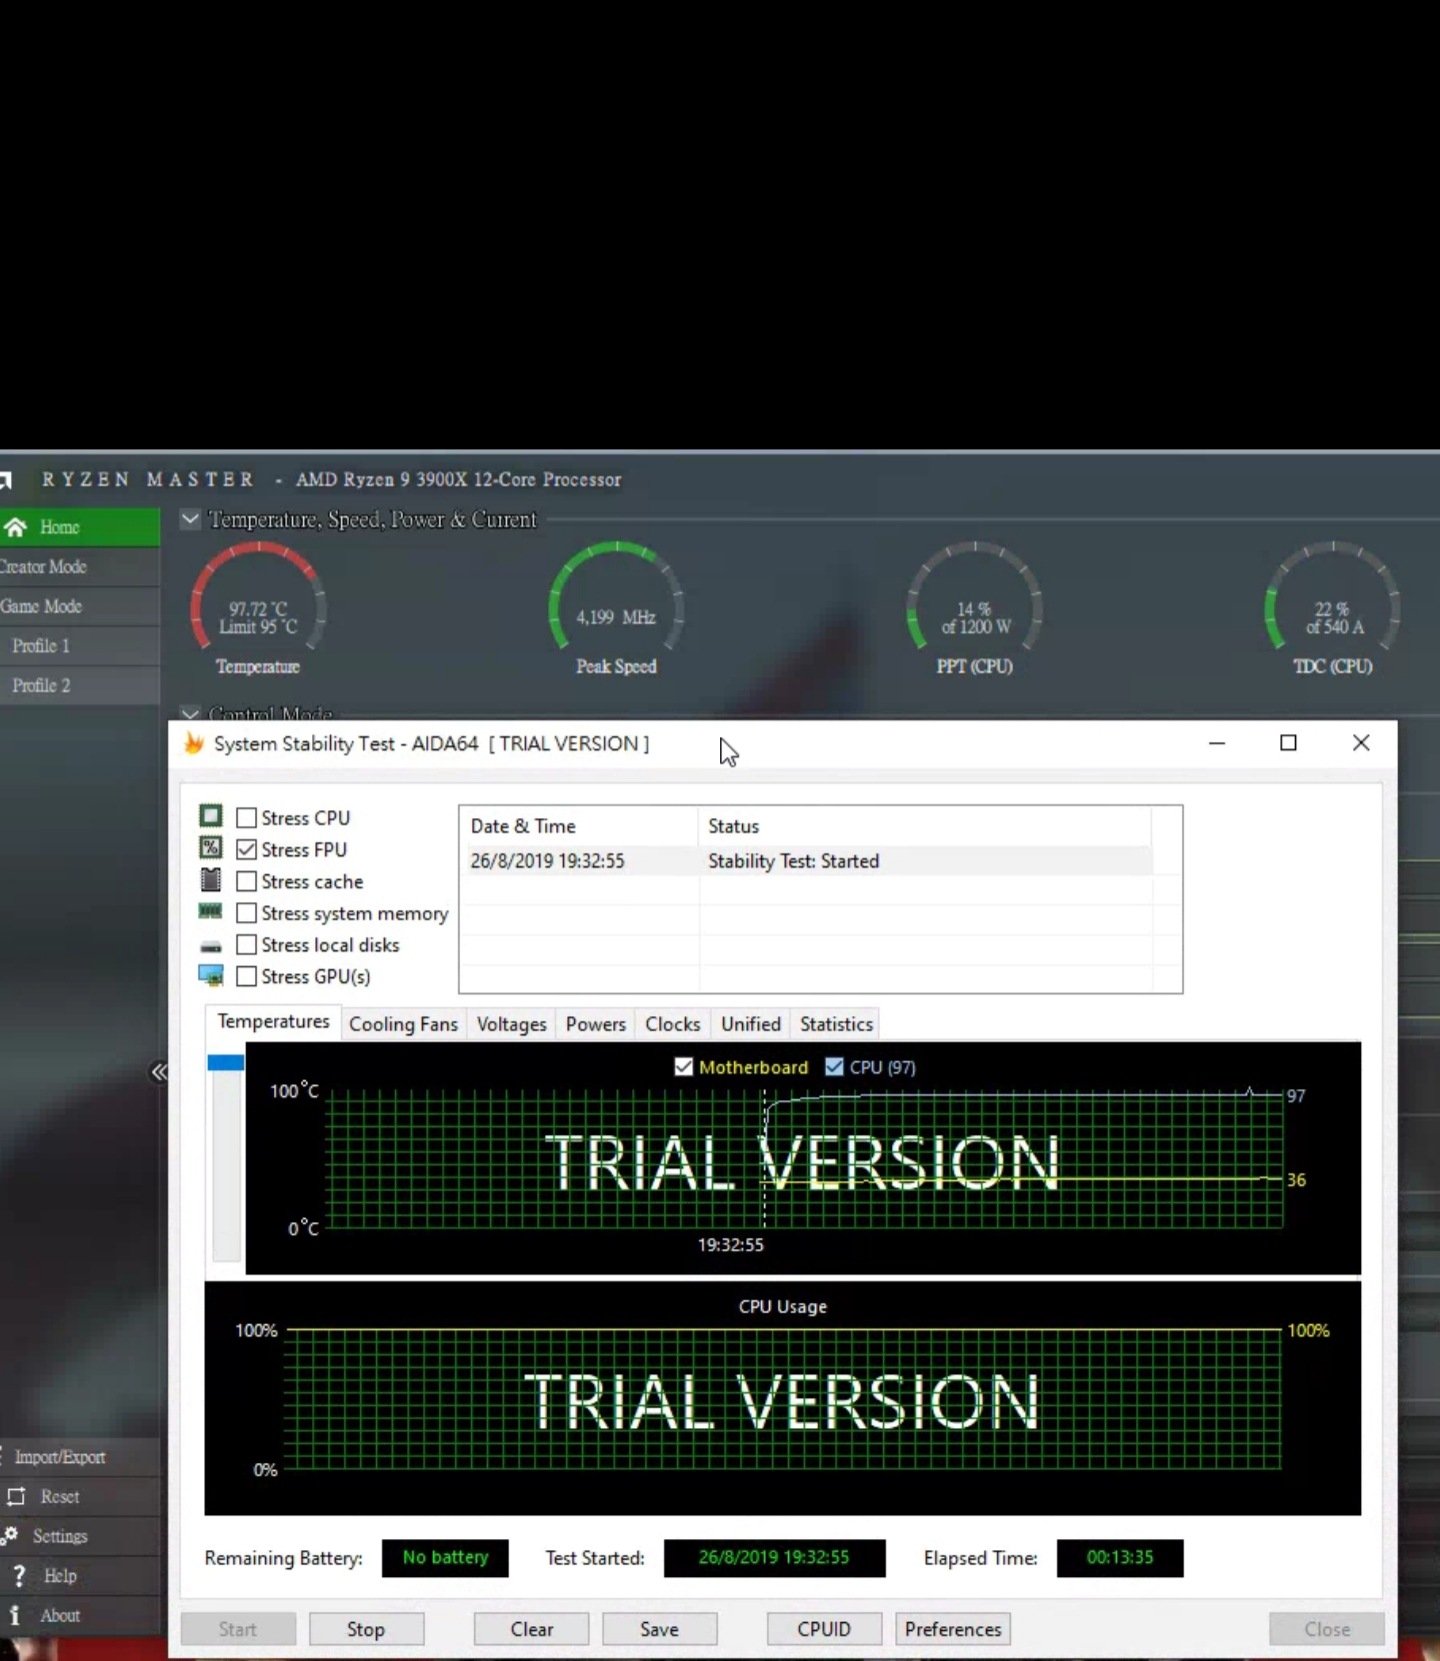
Task: Click the Stress local disks drive icon
Action: click(x=211, y=946)
